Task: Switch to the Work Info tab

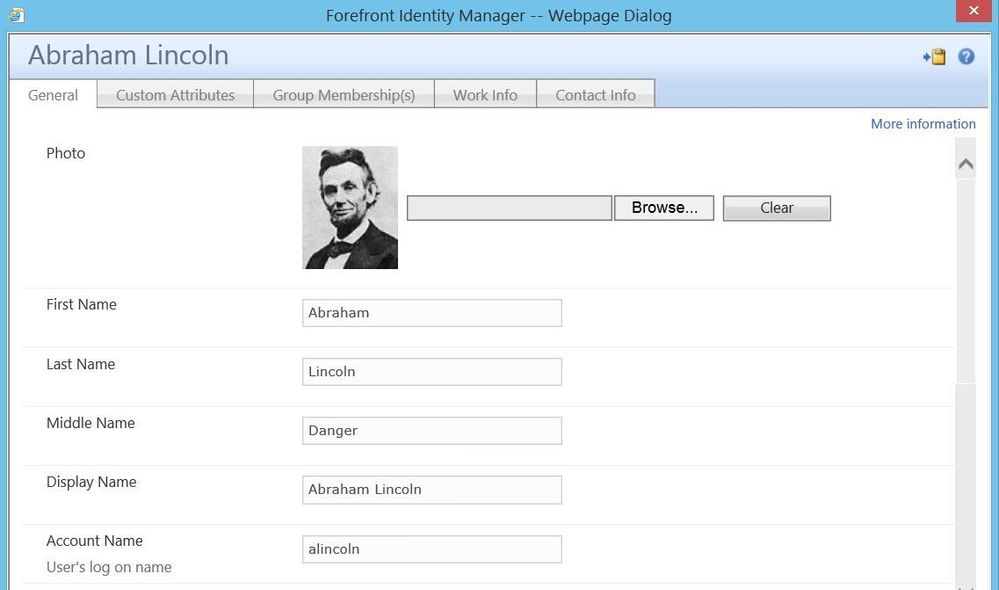Action: pos(485,95)
